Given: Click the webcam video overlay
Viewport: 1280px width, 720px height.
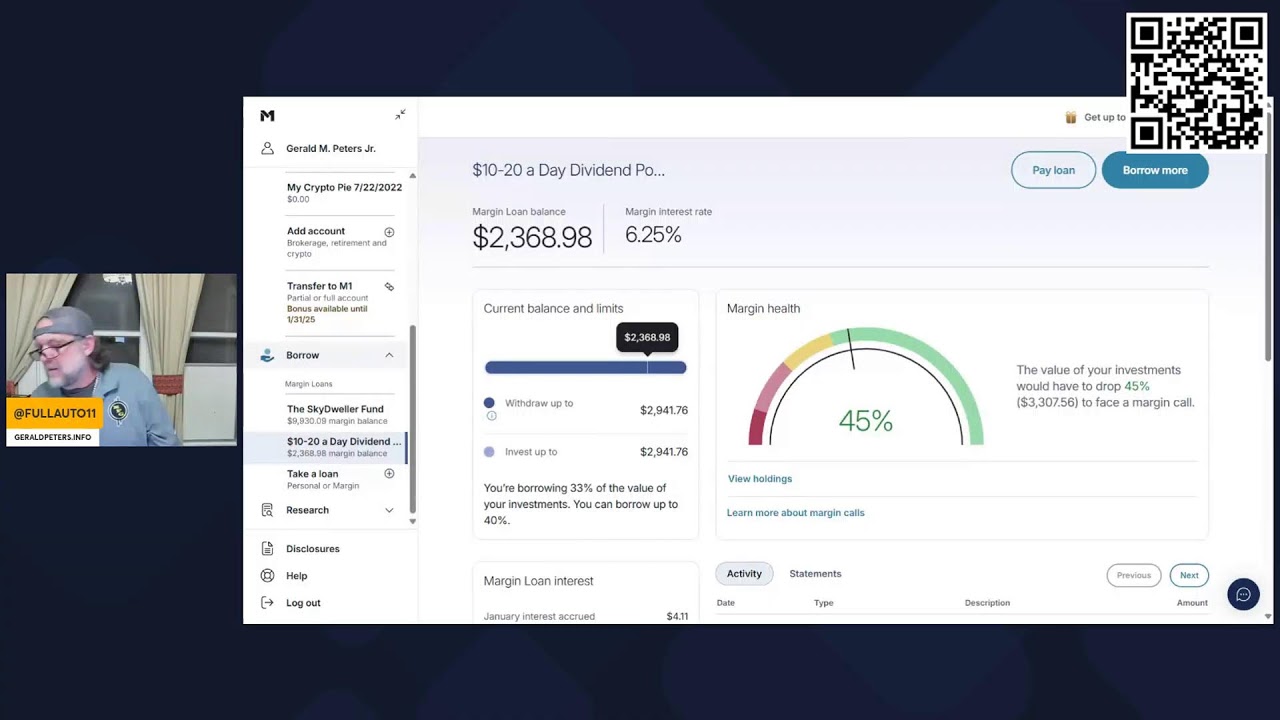Looking at the screenshot, I should (121, 360).
